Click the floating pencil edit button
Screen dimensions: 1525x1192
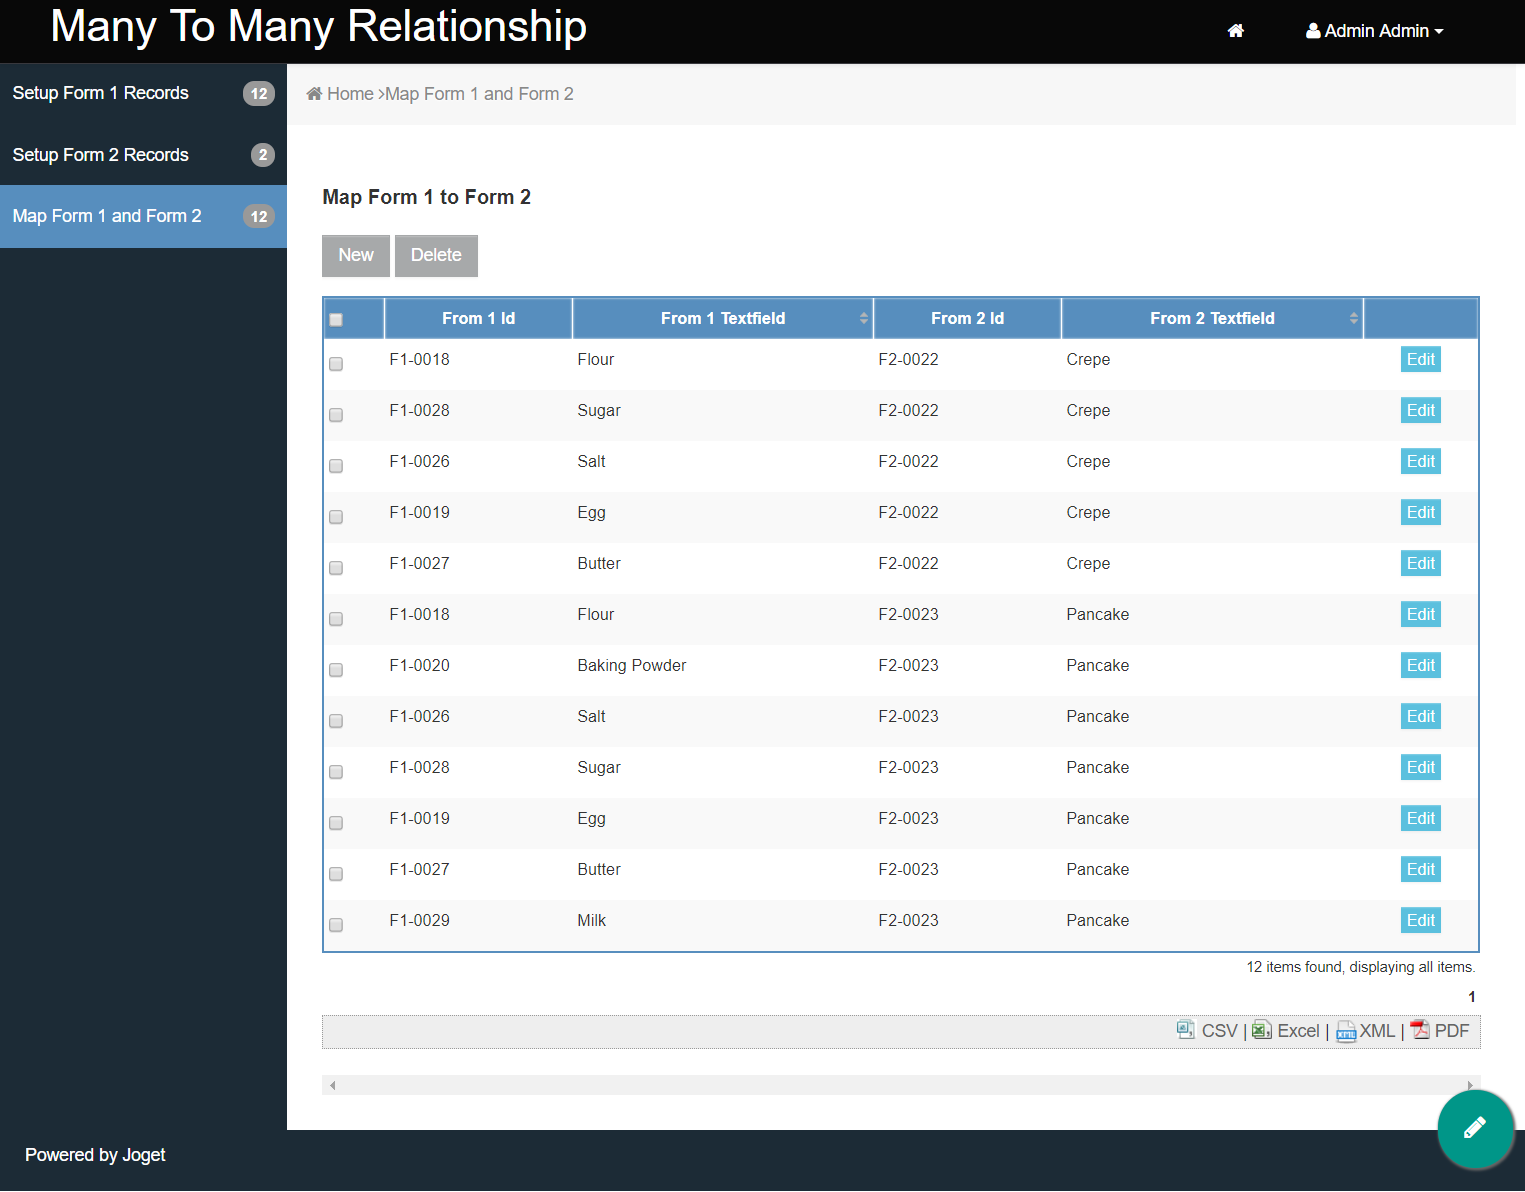pyautogui.click(x=1475, y=1129)
